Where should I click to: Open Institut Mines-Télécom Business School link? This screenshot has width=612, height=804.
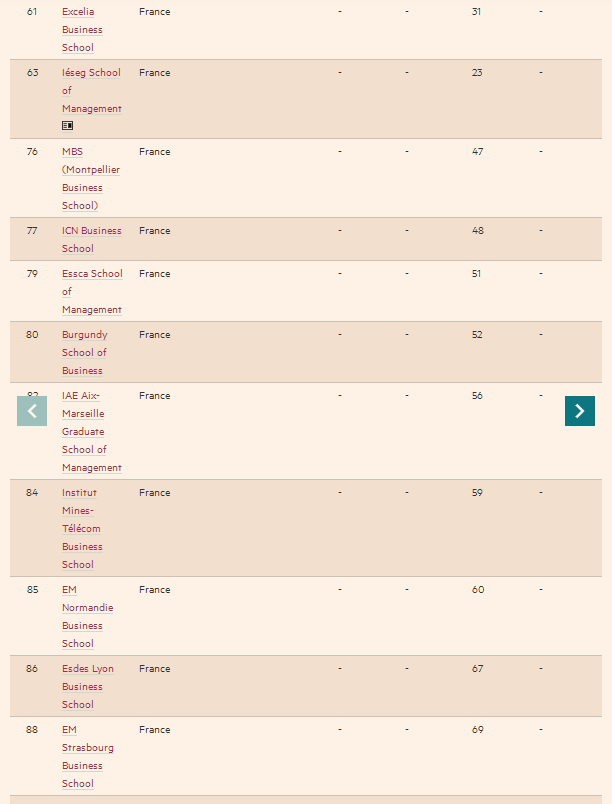pyautogui.click(x=82, y=529)
